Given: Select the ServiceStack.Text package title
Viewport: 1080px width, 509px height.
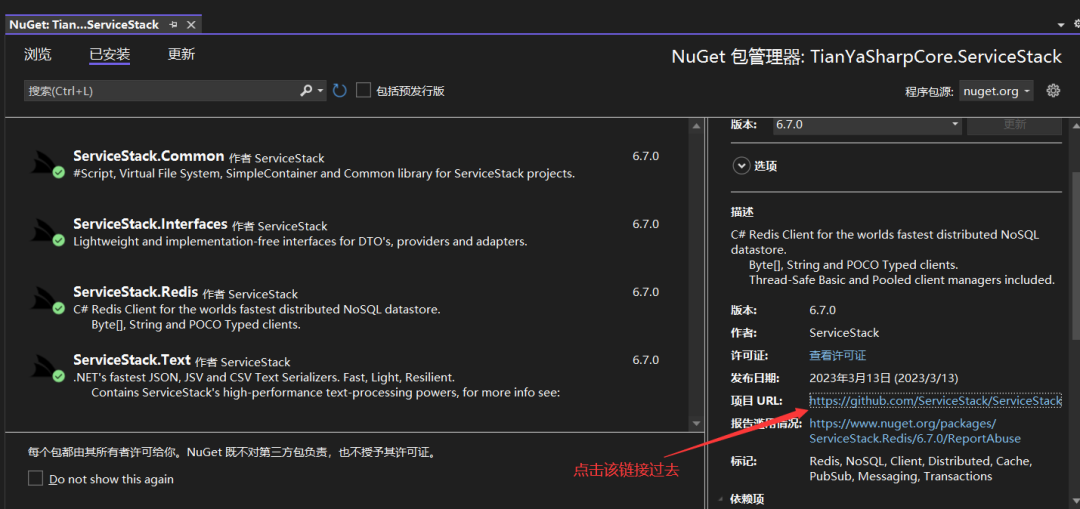Looking at the screenshot, I should pyautogui.click(x=132, y=360).
